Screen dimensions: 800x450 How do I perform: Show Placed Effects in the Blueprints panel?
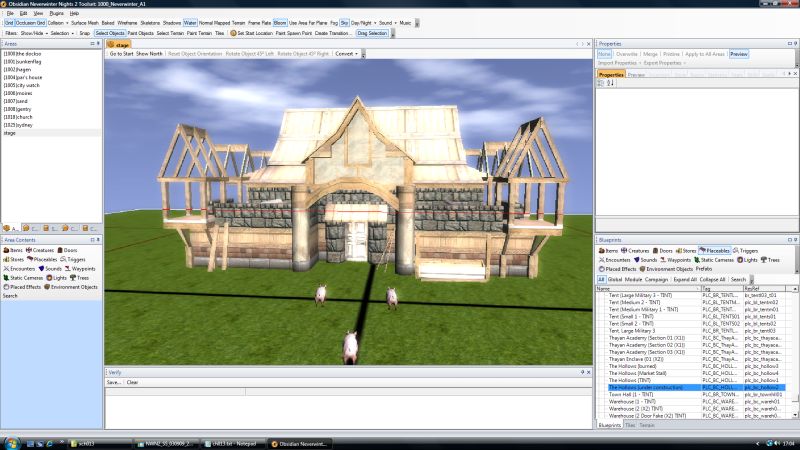point(617,269)
